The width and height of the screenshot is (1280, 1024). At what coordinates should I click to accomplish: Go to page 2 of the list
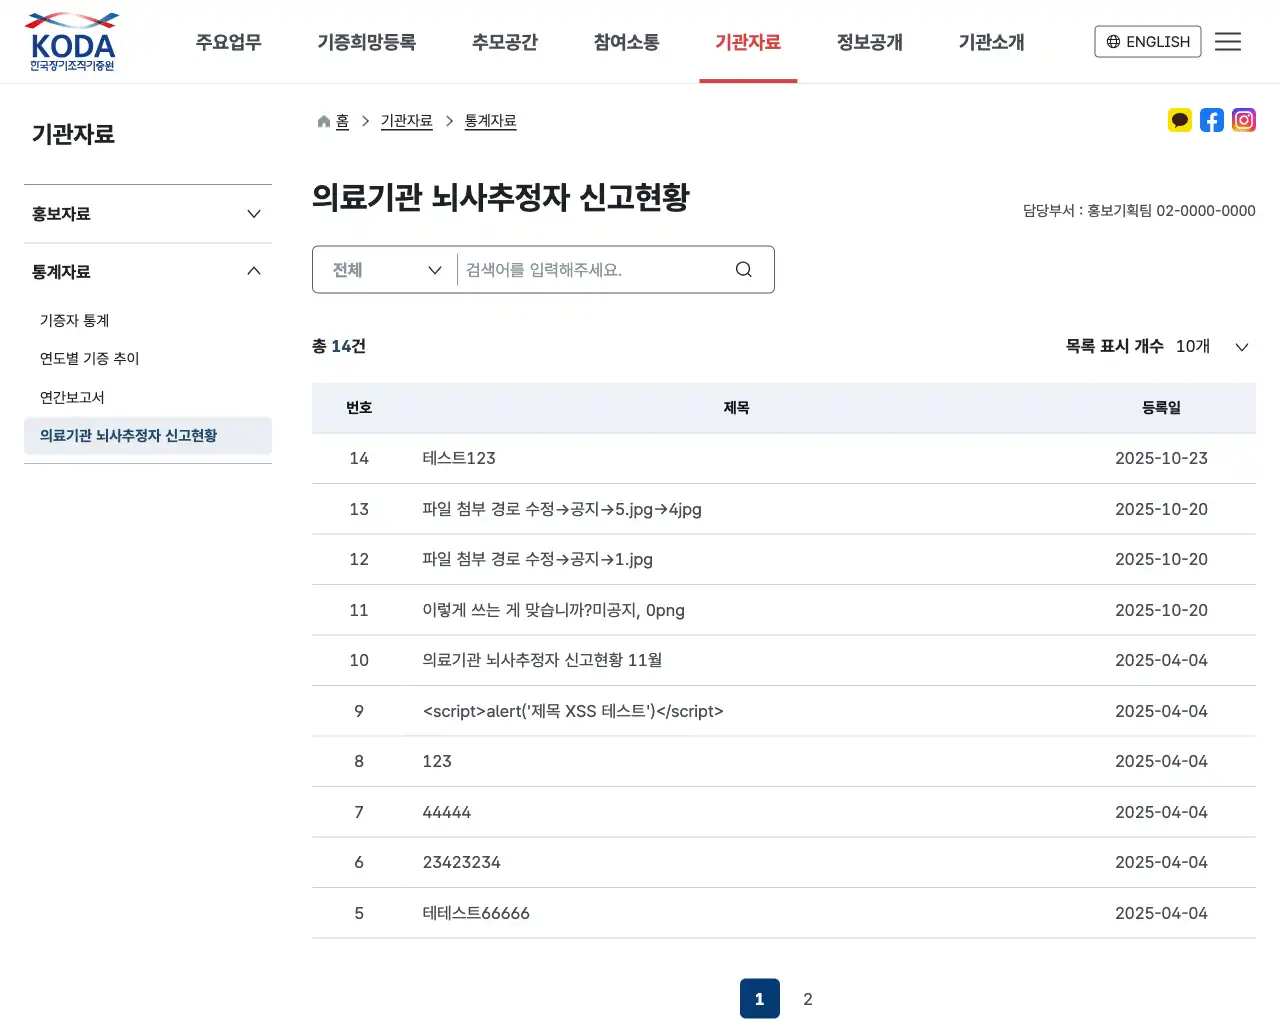click(807, 998)
